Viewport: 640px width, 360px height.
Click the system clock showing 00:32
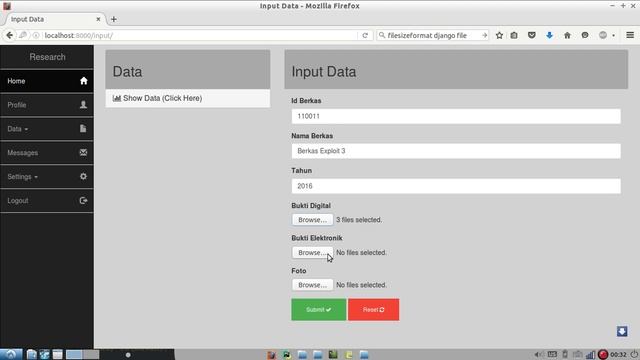coord(618,355)
